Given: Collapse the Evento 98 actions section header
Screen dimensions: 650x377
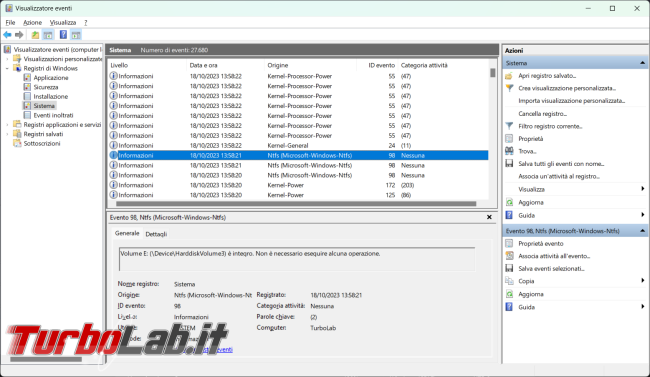Looking at the screenshot, I should [642, 231].
